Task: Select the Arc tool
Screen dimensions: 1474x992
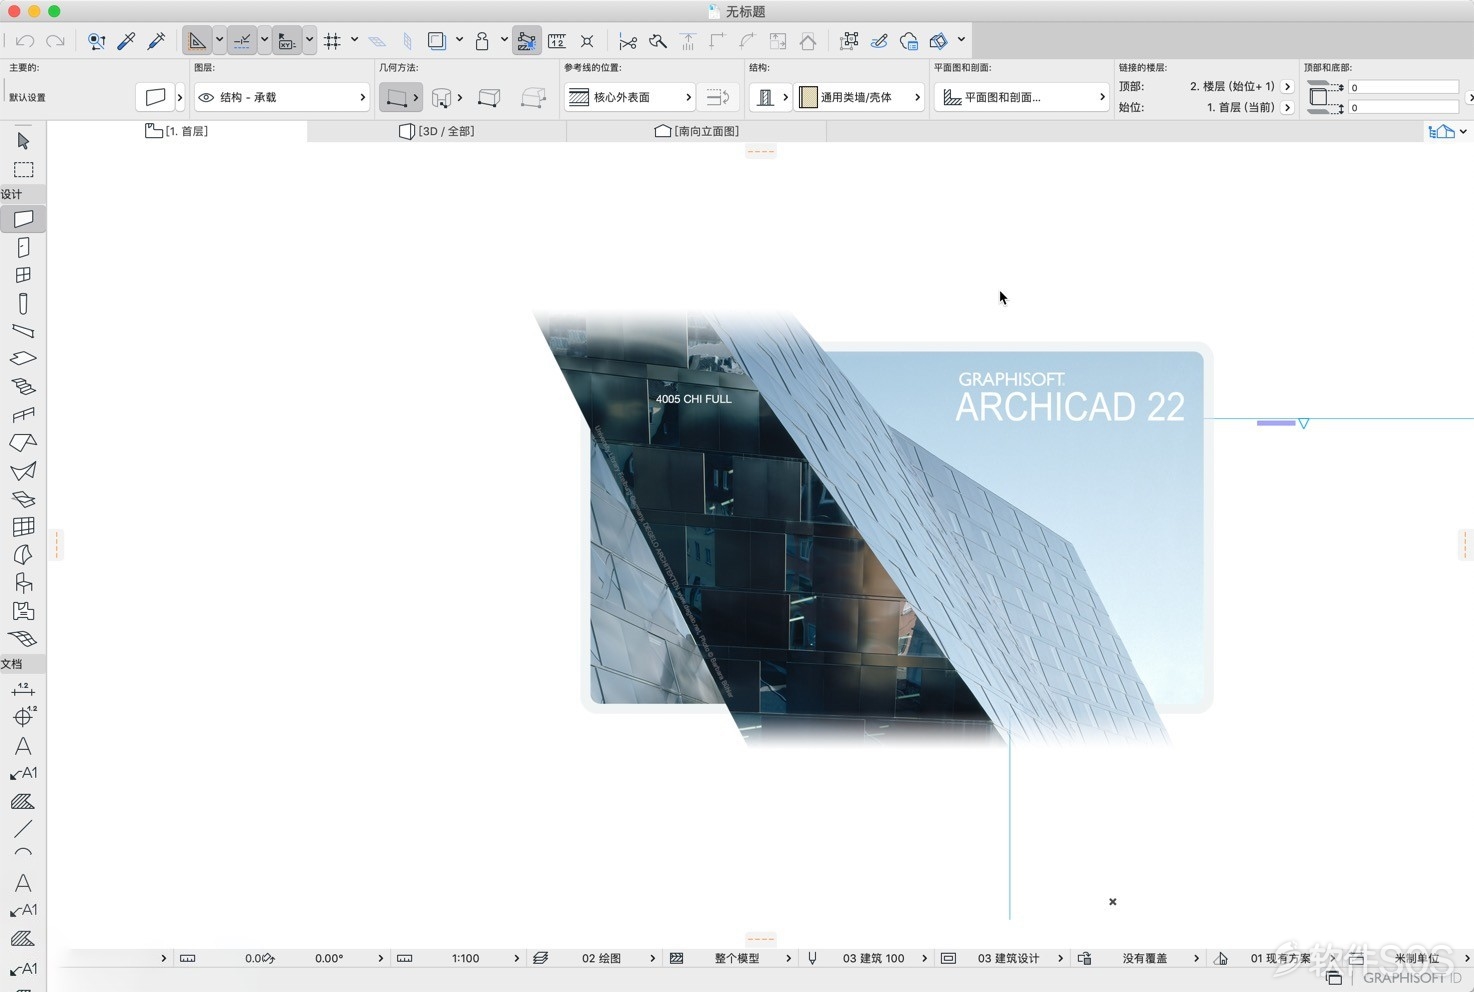Action: 23,853
